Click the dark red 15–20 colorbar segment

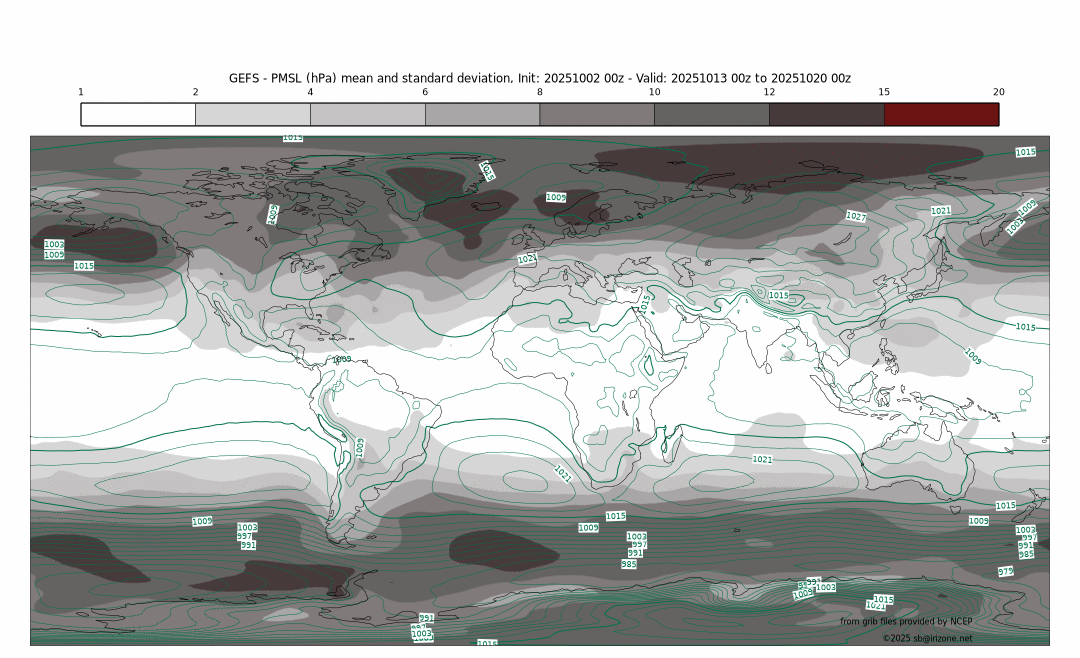941,114
